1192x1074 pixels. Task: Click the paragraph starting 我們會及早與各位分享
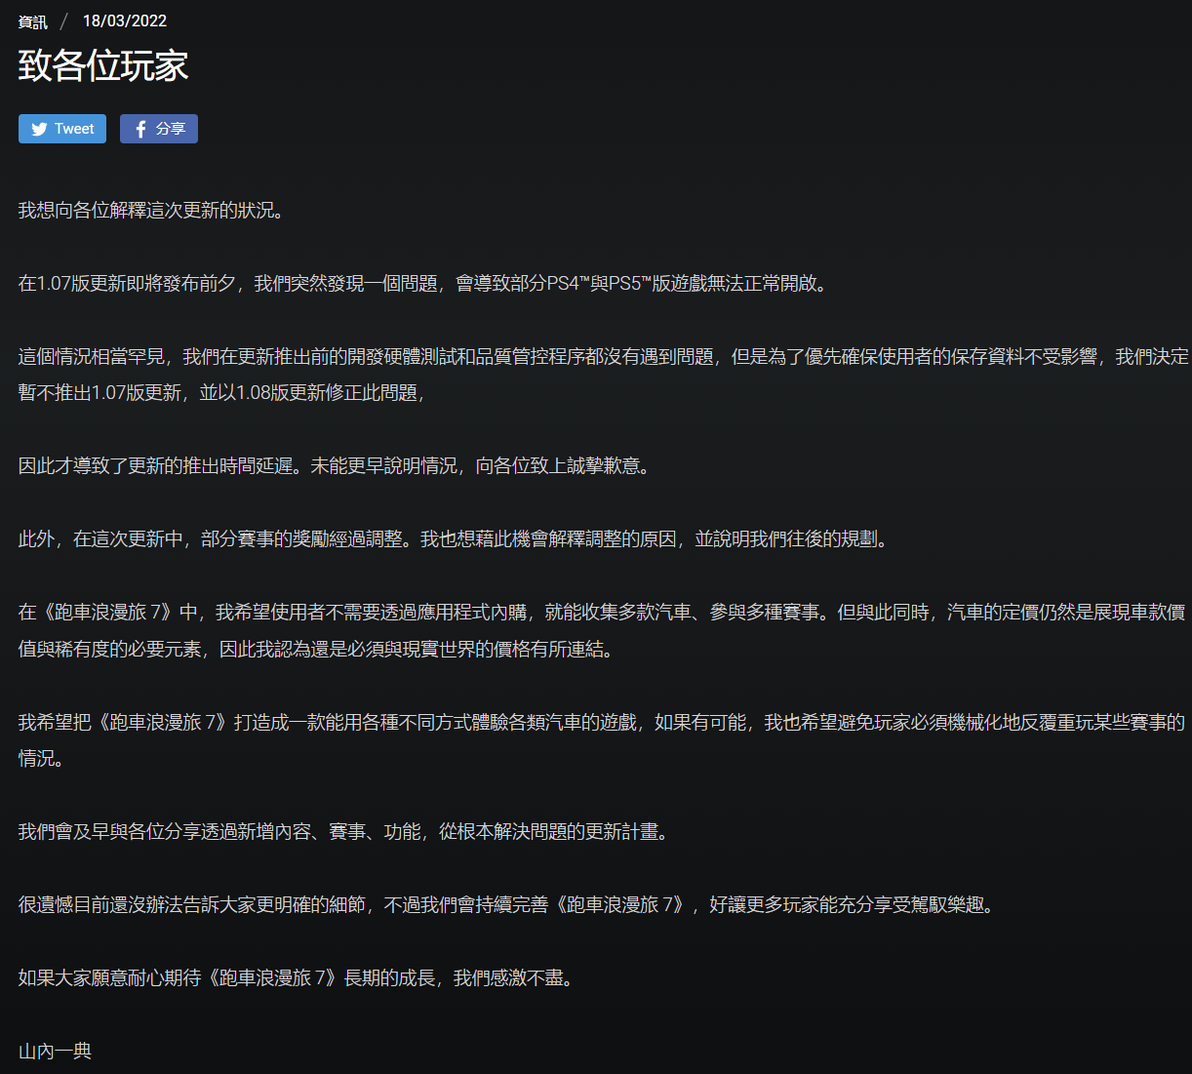(345, 832)
